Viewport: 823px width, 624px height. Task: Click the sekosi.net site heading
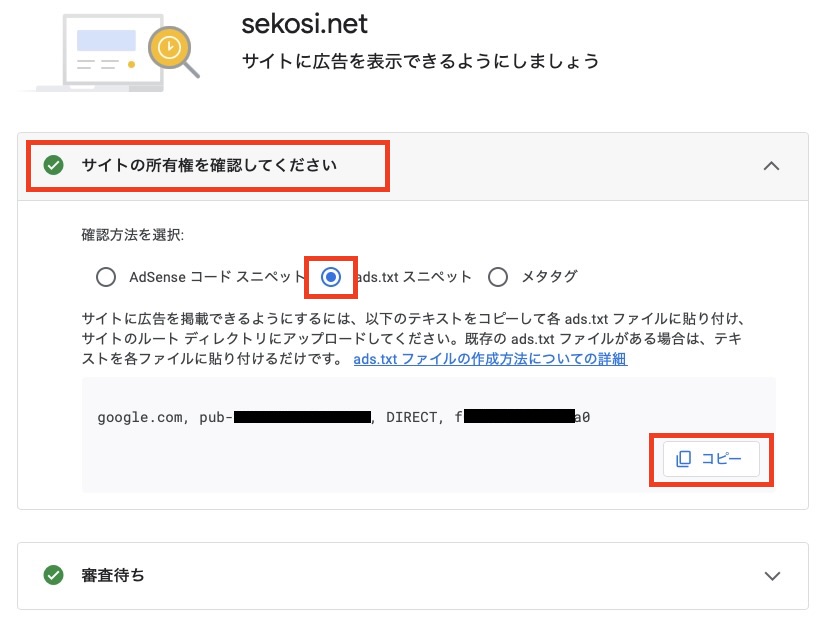(x=304, y=23)
